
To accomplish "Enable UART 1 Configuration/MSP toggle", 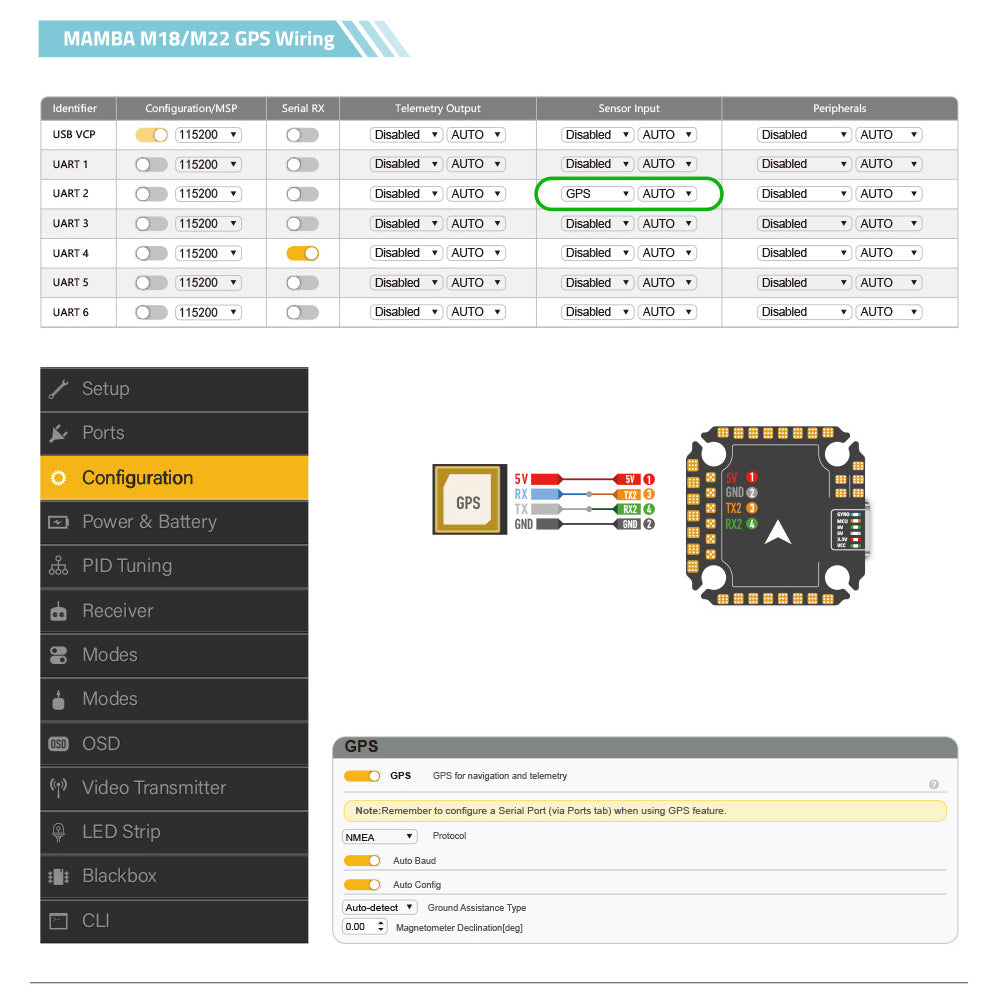I will point(151,164).
